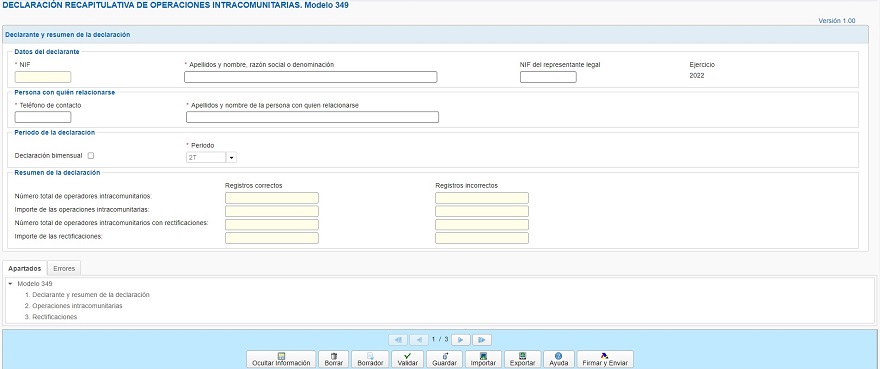Viewport: 880px width, 369px height.
Task: Jump to the last page
Action: (x=482, y=340)
